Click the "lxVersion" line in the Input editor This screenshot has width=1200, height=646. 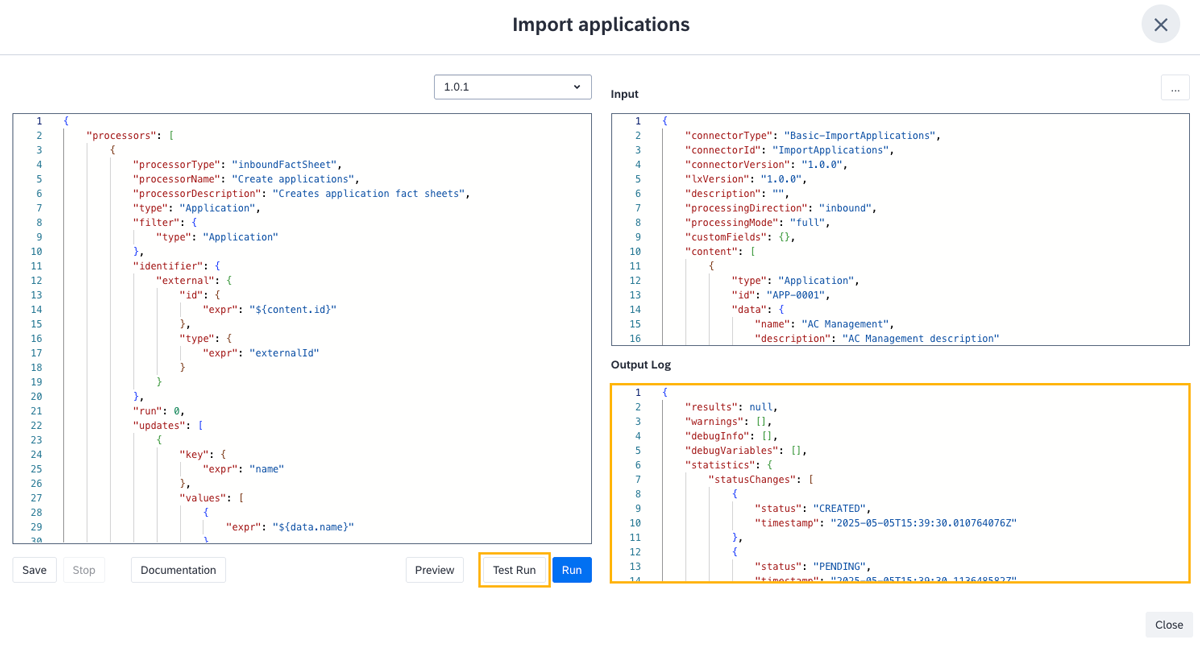pos(746,179)
